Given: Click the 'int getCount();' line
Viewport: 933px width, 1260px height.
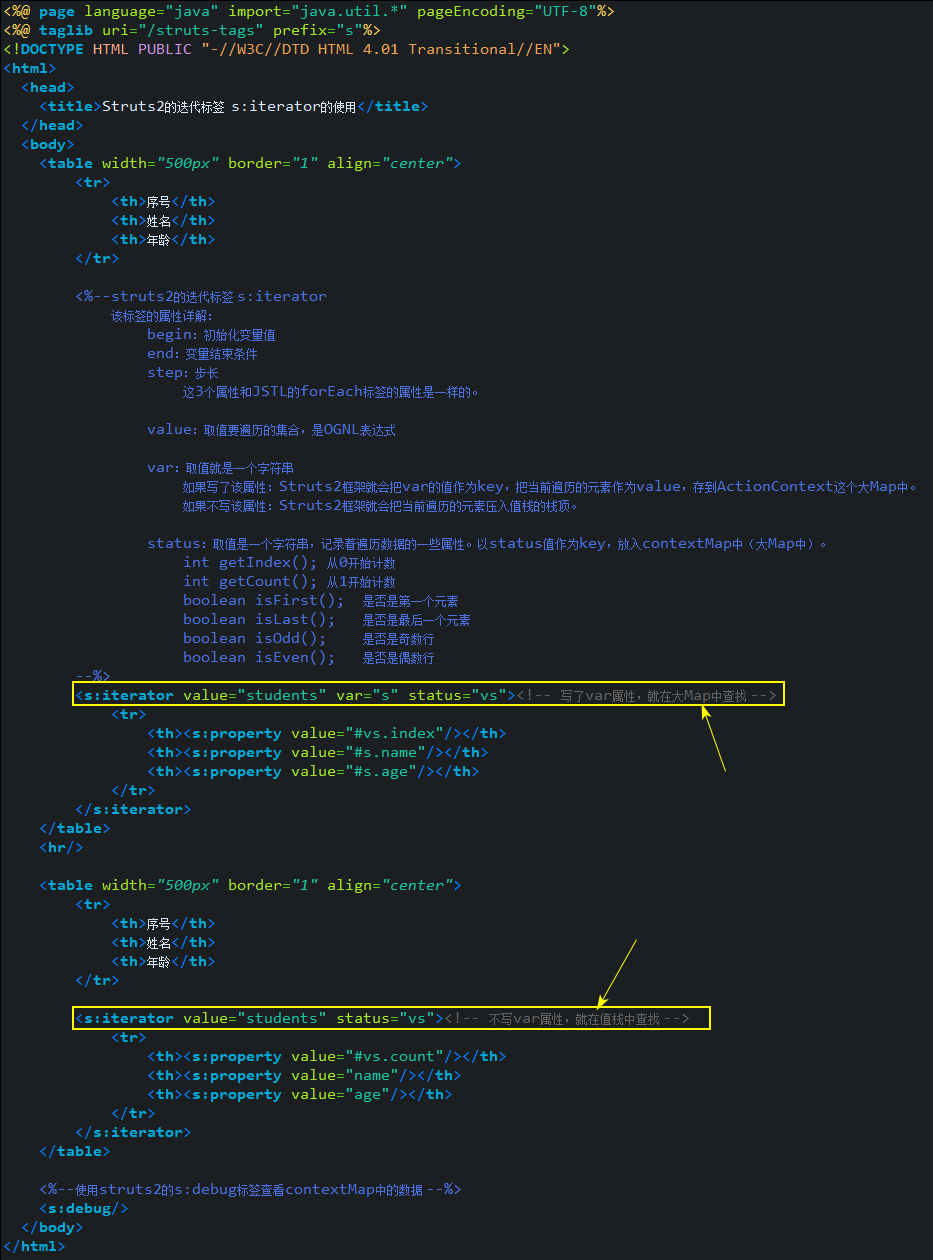Looking at the screenshot, I should [289, 581].
